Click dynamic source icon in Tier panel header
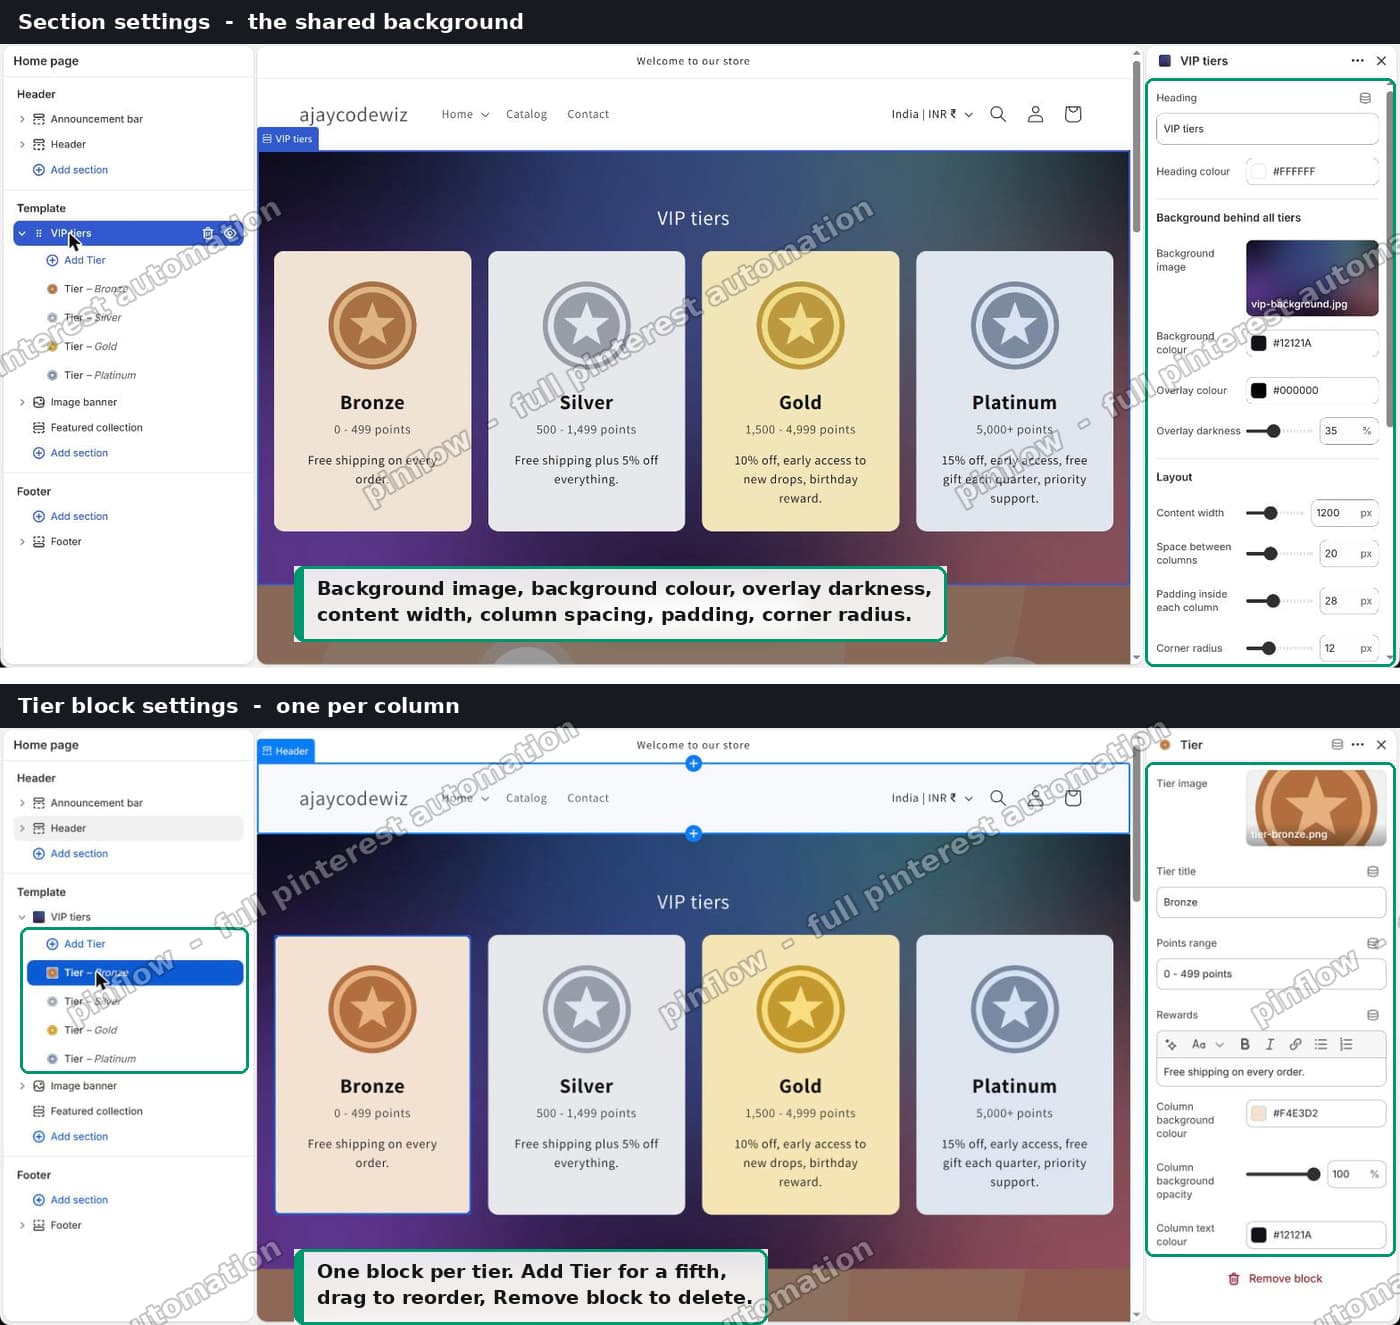1400x1325 pixels. point(1337,745)
